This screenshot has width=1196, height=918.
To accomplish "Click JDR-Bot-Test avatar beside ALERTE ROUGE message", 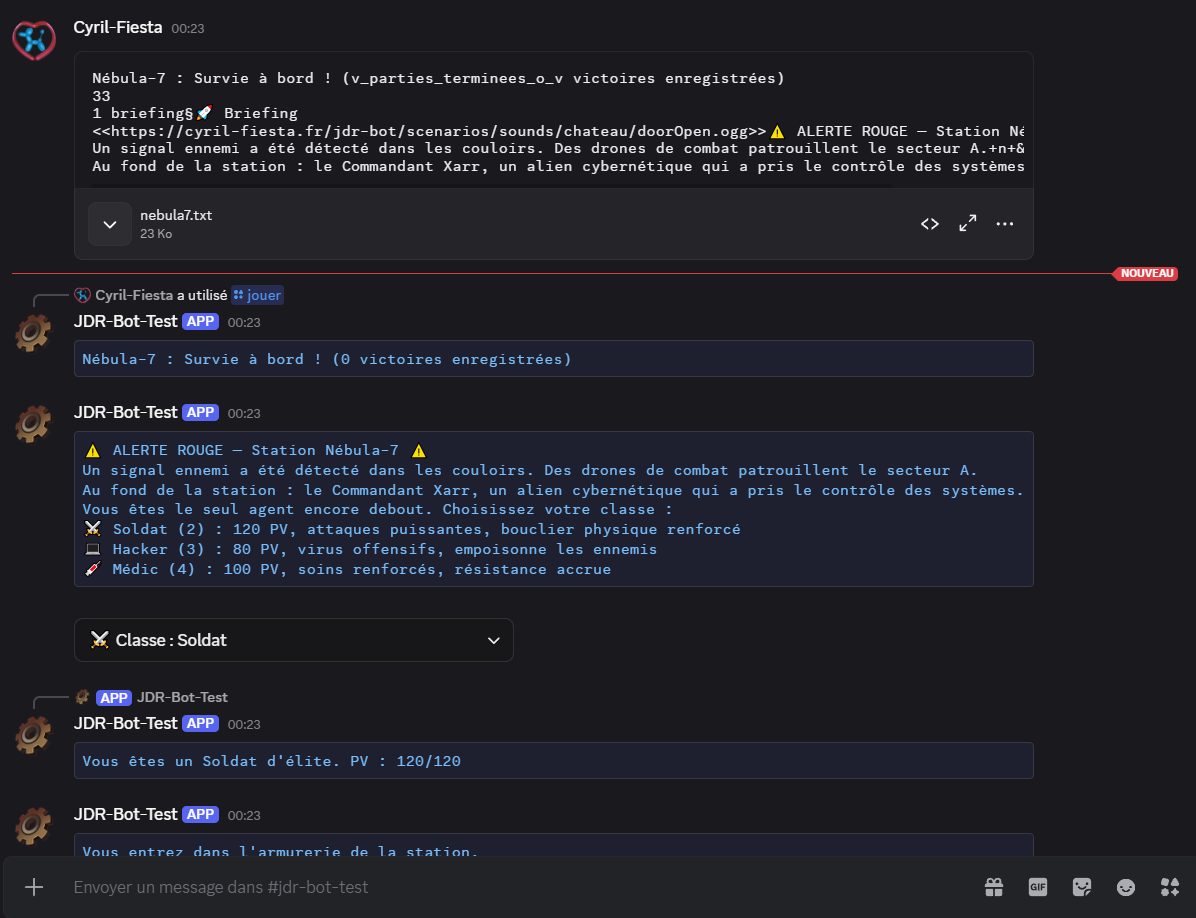I will click(x=33, y=424).
